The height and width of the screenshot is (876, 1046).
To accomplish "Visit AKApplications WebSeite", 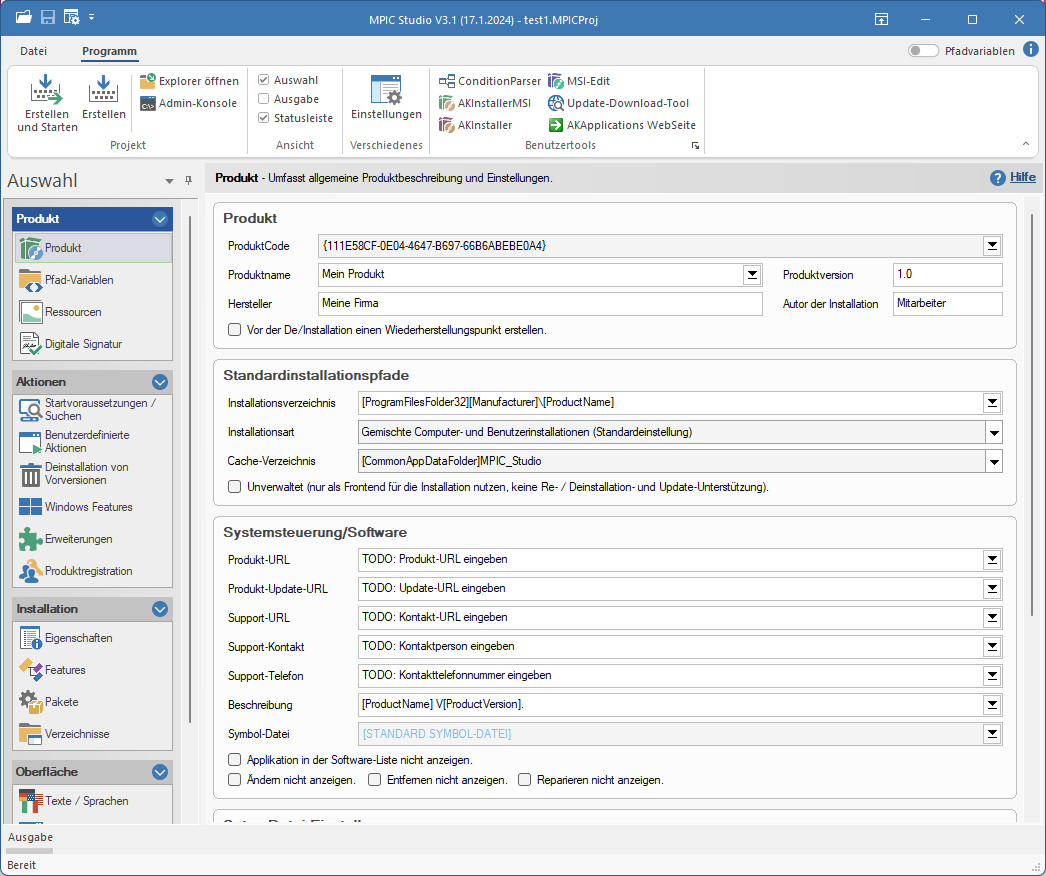I will pyautogui.click(x=622, y=125).
